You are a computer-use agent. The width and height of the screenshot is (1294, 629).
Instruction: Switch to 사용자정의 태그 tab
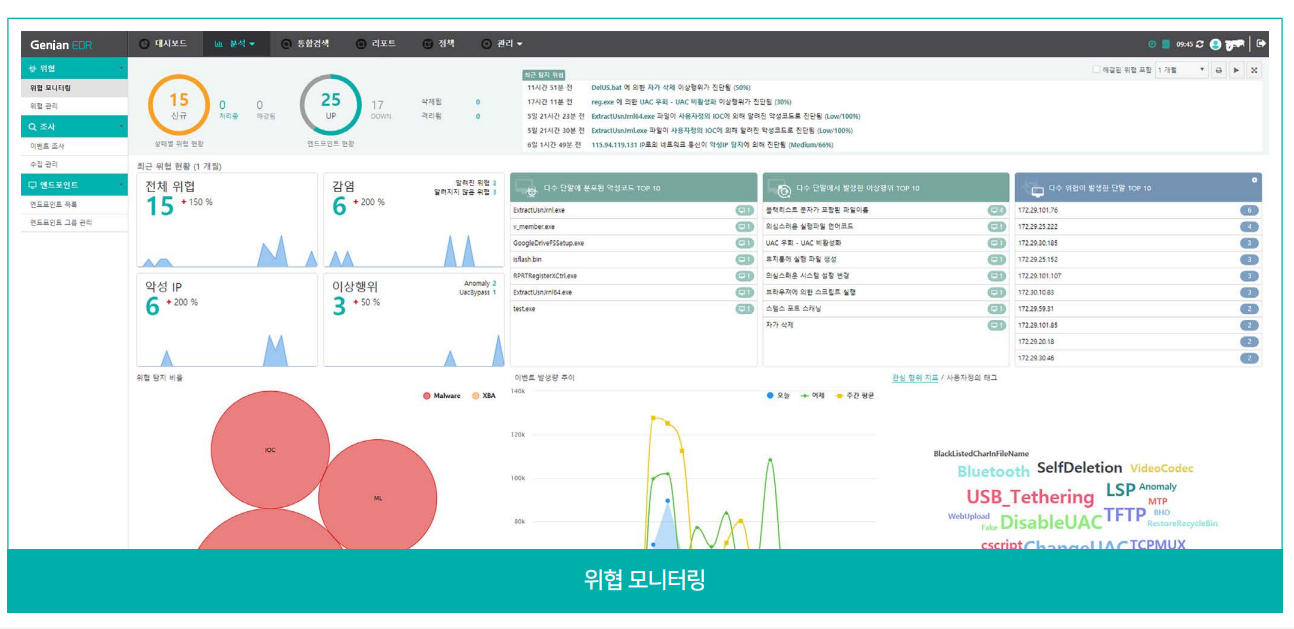(972, 378)
